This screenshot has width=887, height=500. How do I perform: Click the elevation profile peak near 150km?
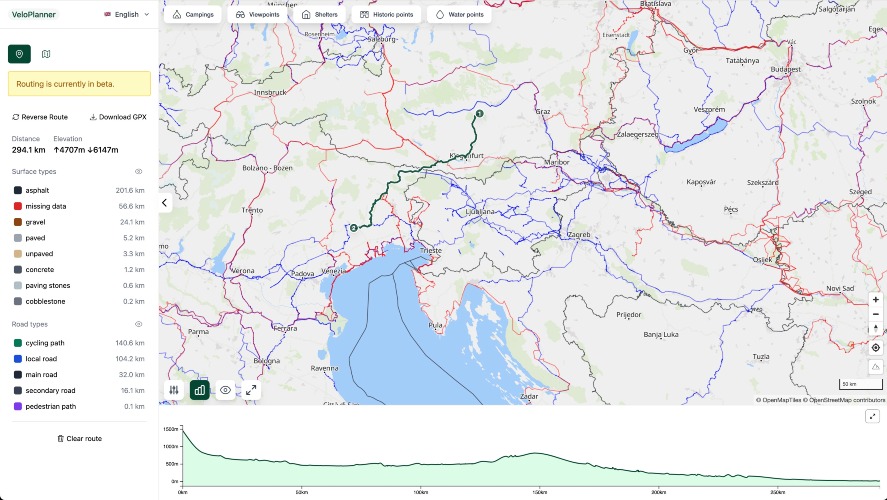(x=536, y=453)
